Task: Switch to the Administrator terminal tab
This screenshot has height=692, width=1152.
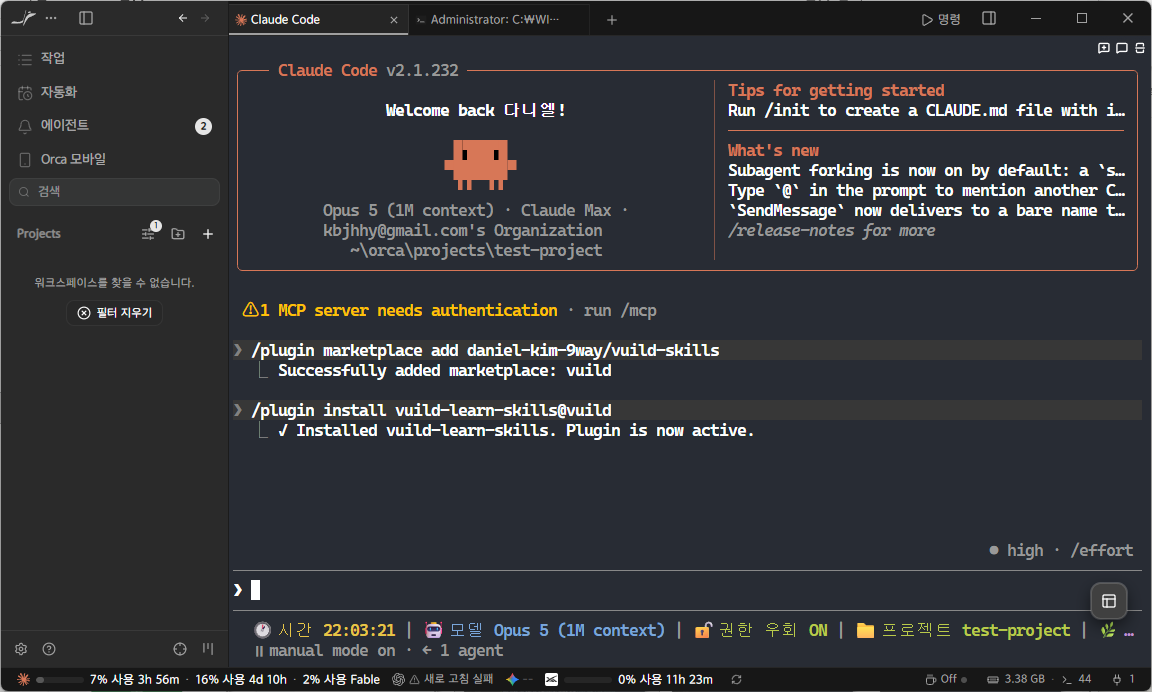Action: [498, 20]
